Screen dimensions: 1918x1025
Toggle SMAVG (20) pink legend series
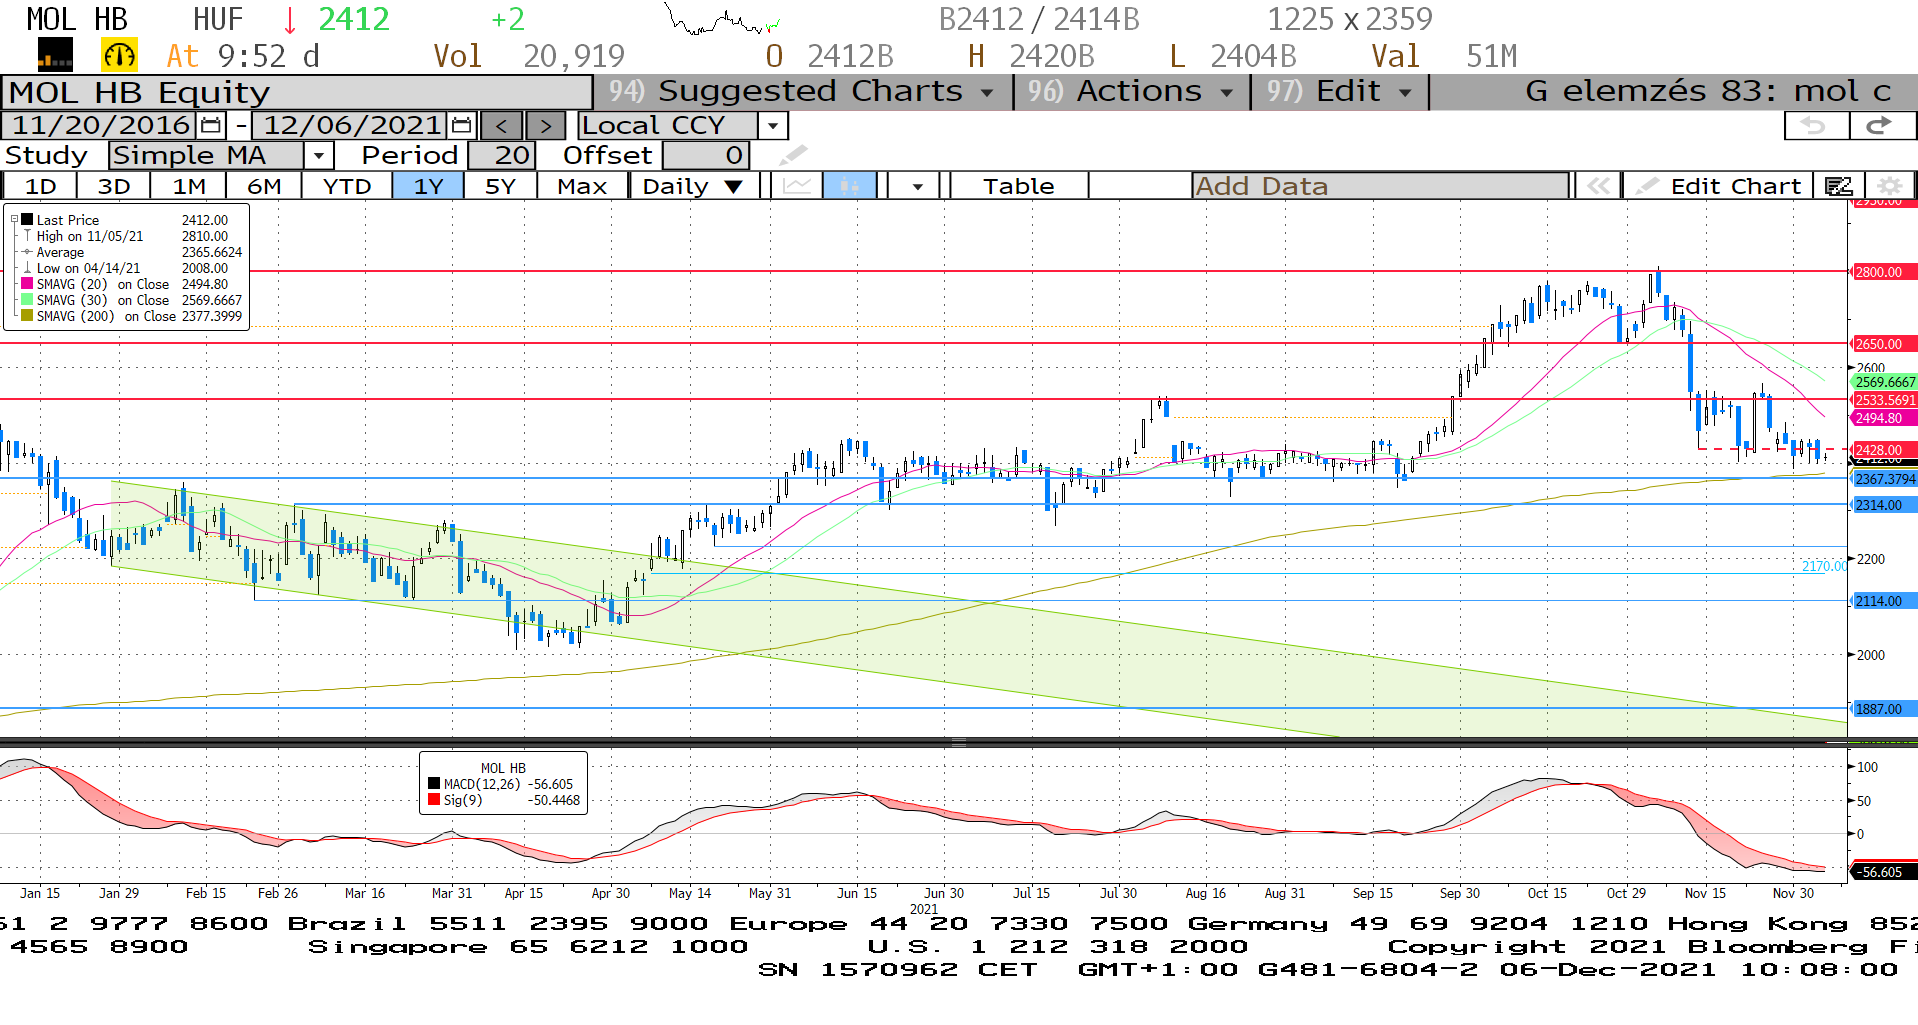[x=28, y=284]
